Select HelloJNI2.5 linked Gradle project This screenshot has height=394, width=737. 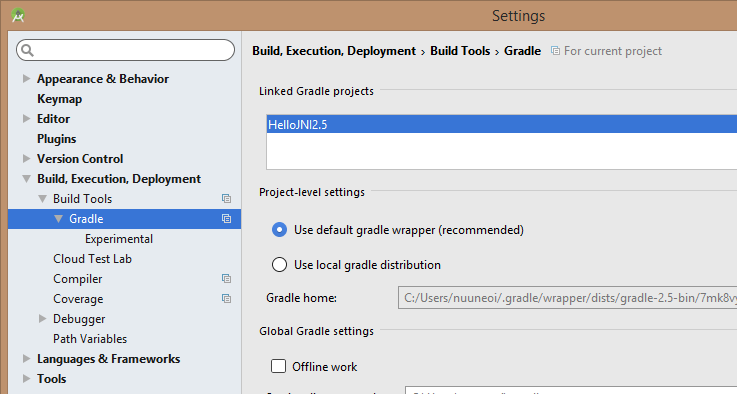pyautogui.click(x=502, y=125)
